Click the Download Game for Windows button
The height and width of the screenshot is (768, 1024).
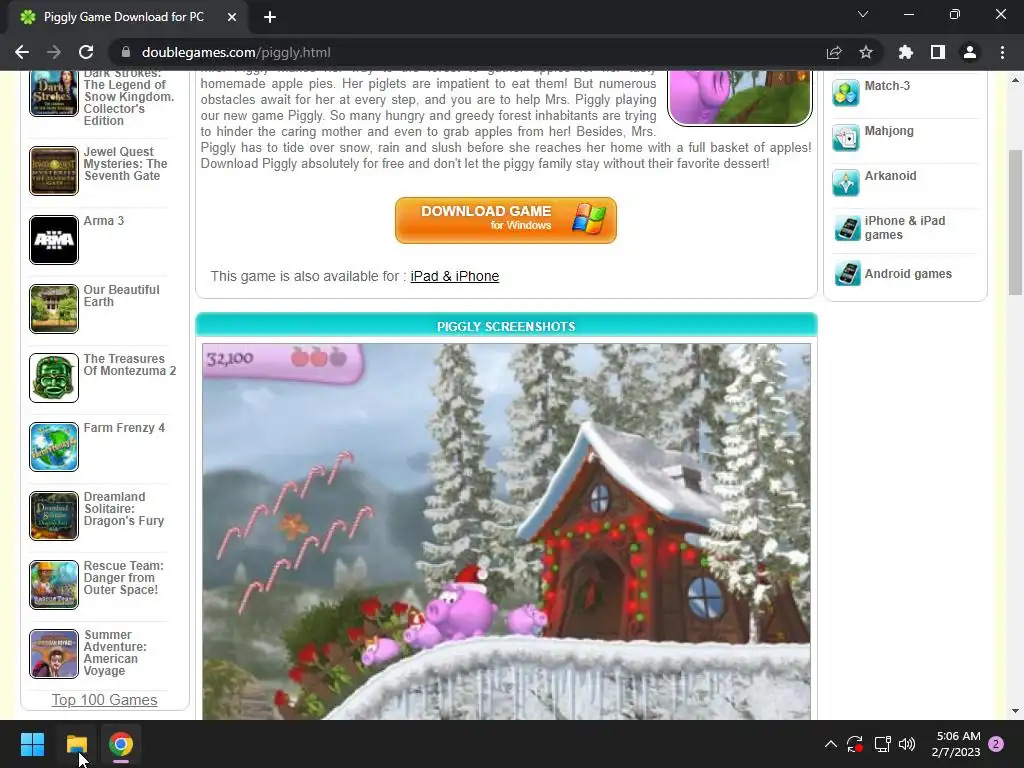tap(505, 220)
